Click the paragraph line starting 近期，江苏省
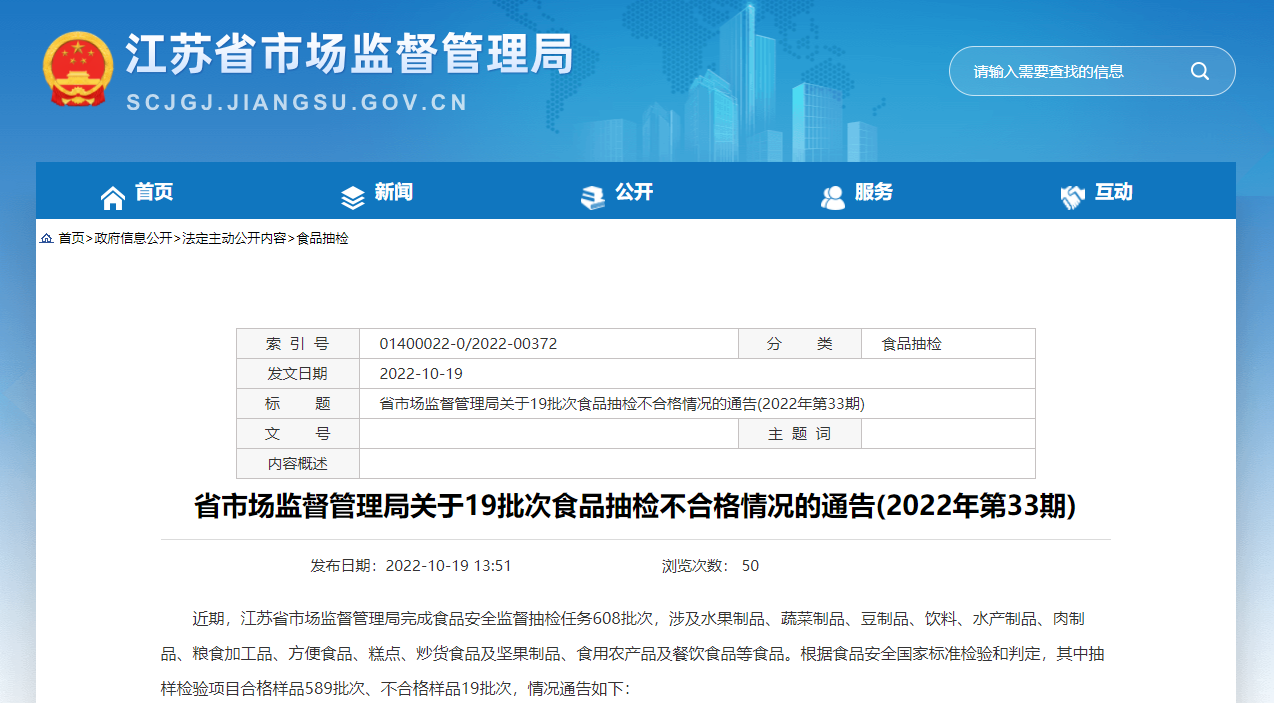1274x703 pixels. [x=638, y=619]
